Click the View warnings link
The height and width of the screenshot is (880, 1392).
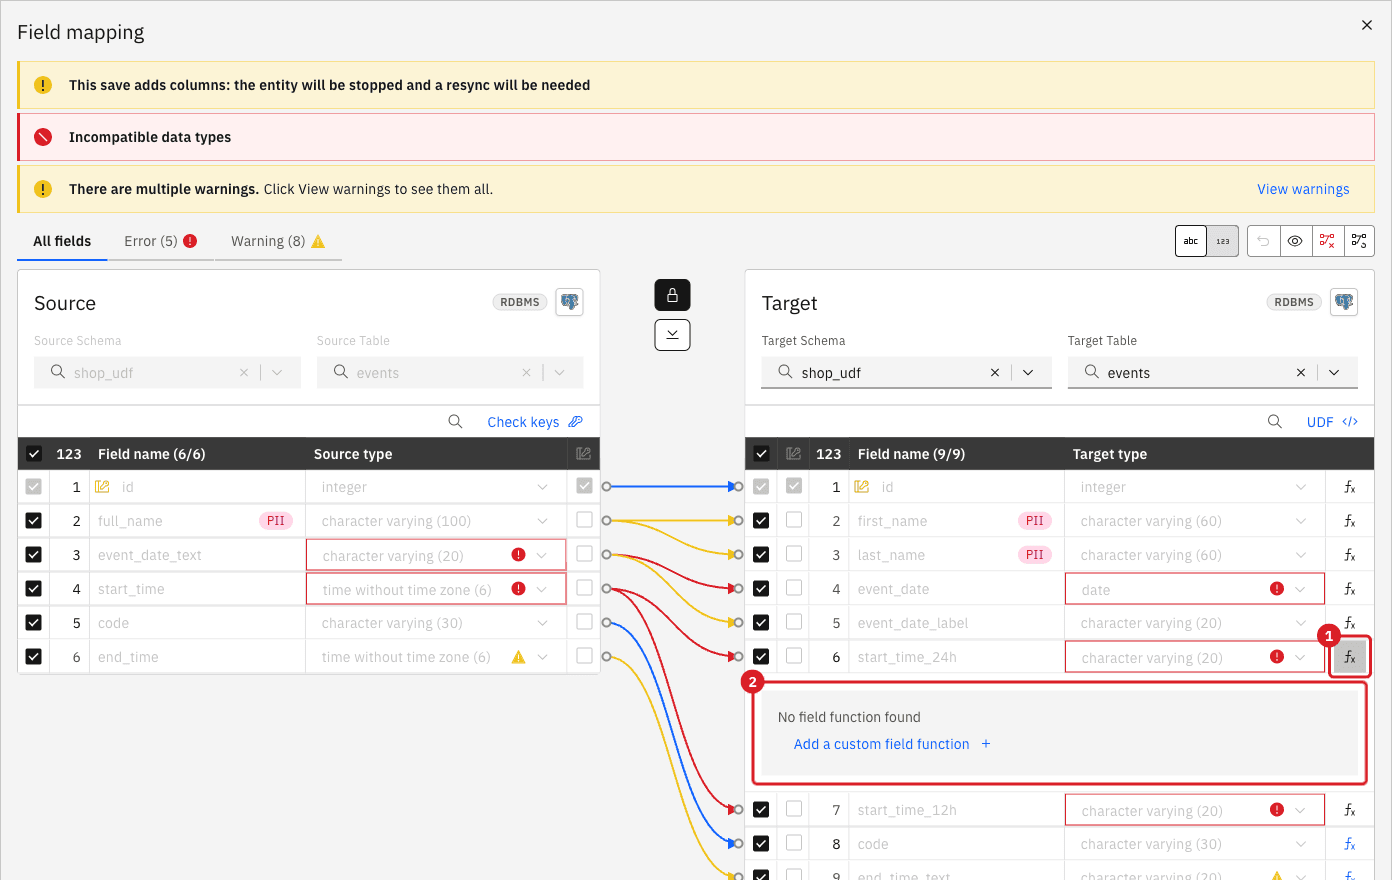click(x=1303, y=189)
